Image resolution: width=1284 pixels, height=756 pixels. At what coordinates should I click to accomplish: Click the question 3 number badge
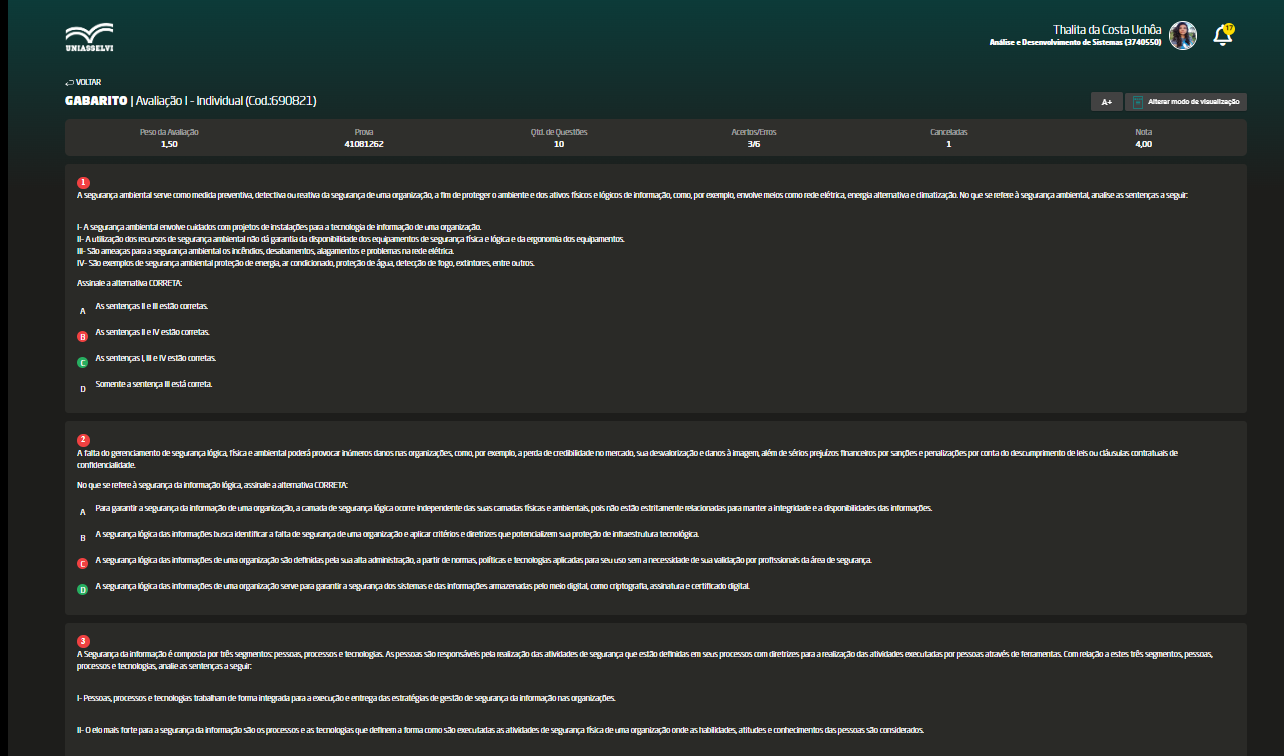(84, 641)
